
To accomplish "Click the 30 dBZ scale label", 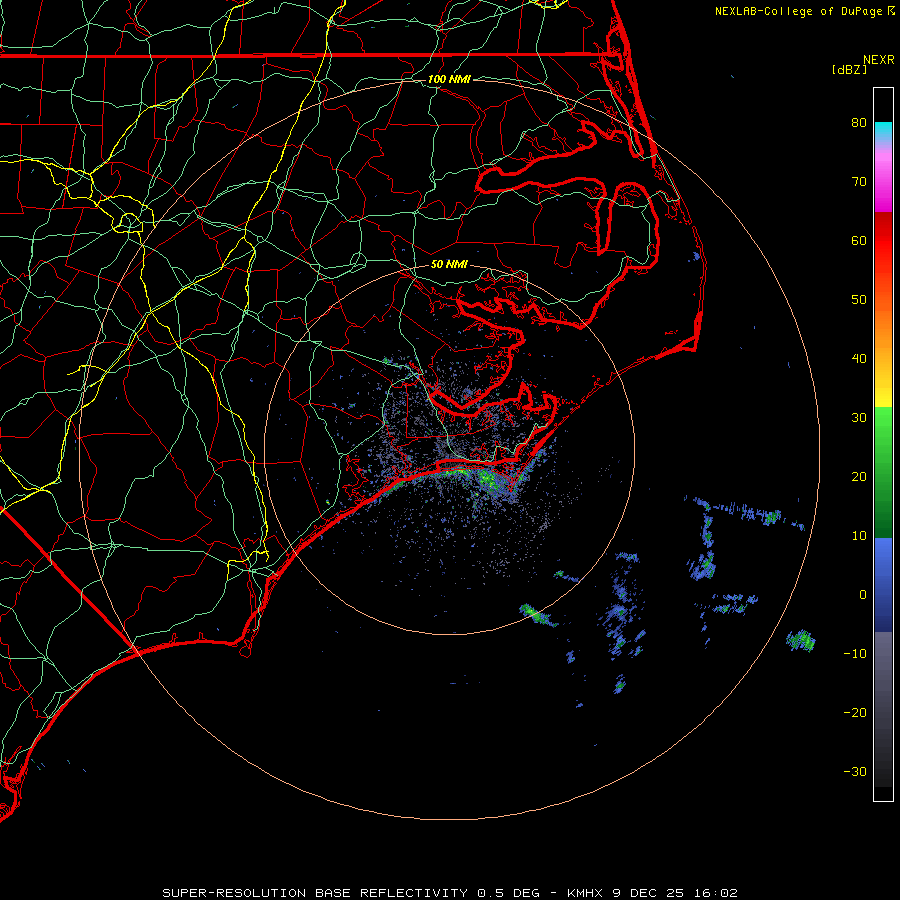I will coord(859,418).
